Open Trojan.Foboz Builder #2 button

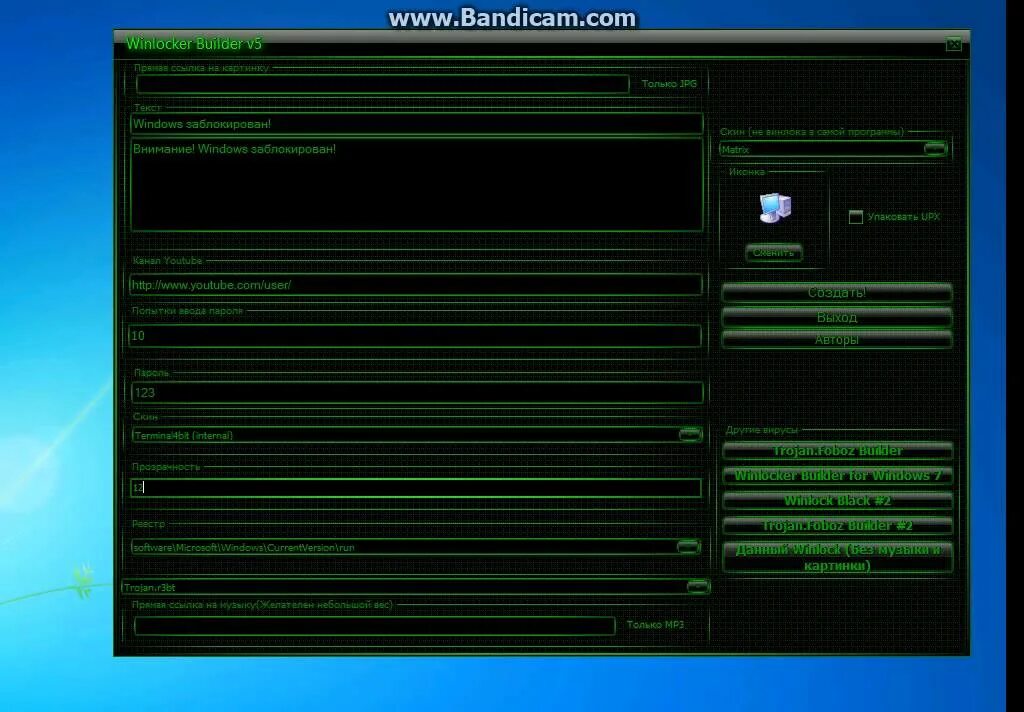(837, 526)
